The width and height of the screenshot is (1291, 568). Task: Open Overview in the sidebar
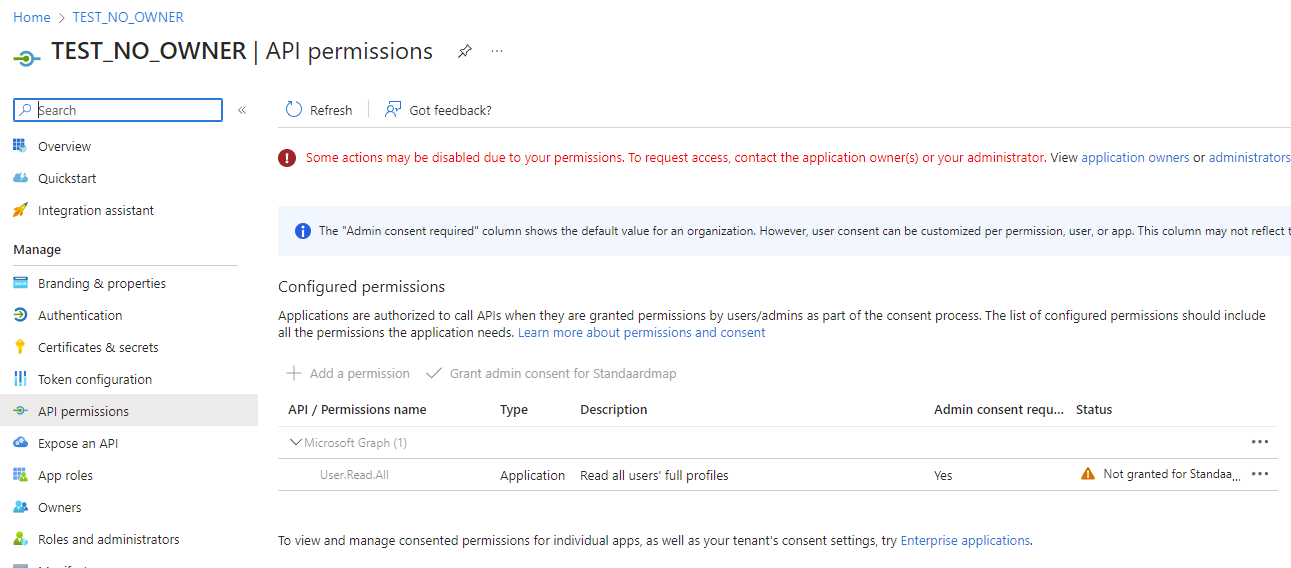64,146
